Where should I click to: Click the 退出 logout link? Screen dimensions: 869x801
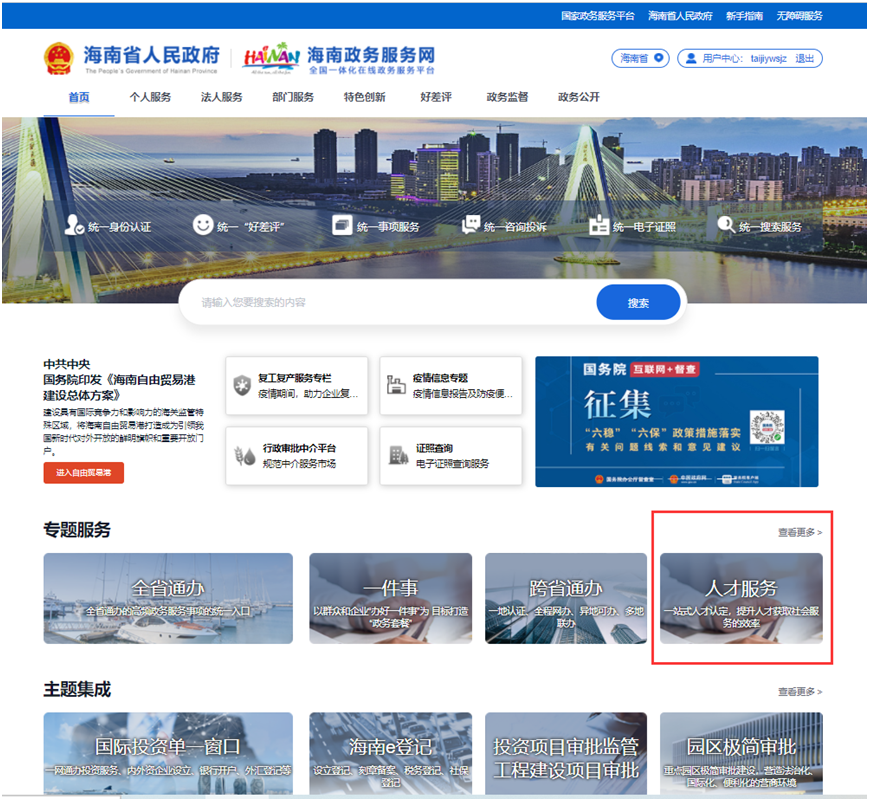click(805, 58)
